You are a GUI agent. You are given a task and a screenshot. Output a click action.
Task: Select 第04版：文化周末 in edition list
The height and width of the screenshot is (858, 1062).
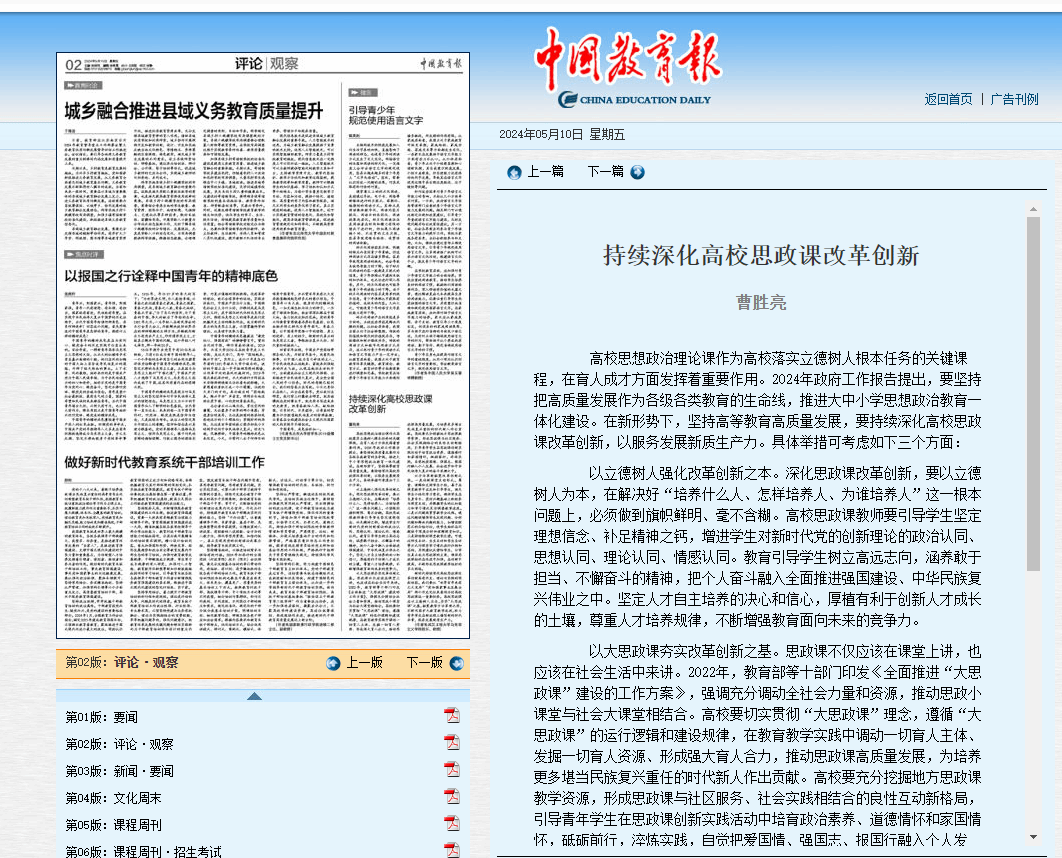coord(113,798)
